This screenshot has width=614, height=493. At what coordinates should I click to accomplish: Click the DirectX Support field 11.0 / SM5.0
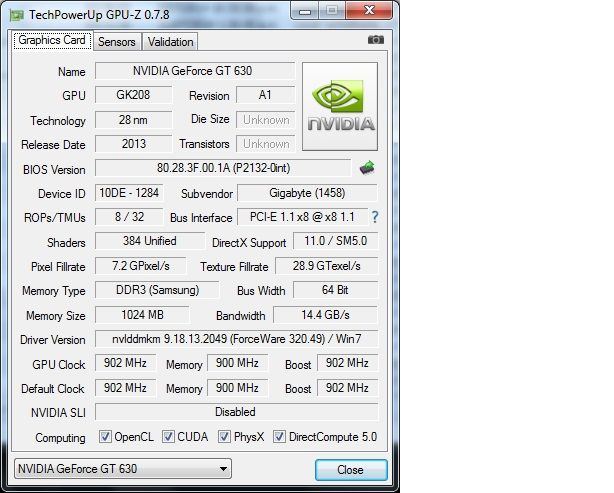[336, 241]
